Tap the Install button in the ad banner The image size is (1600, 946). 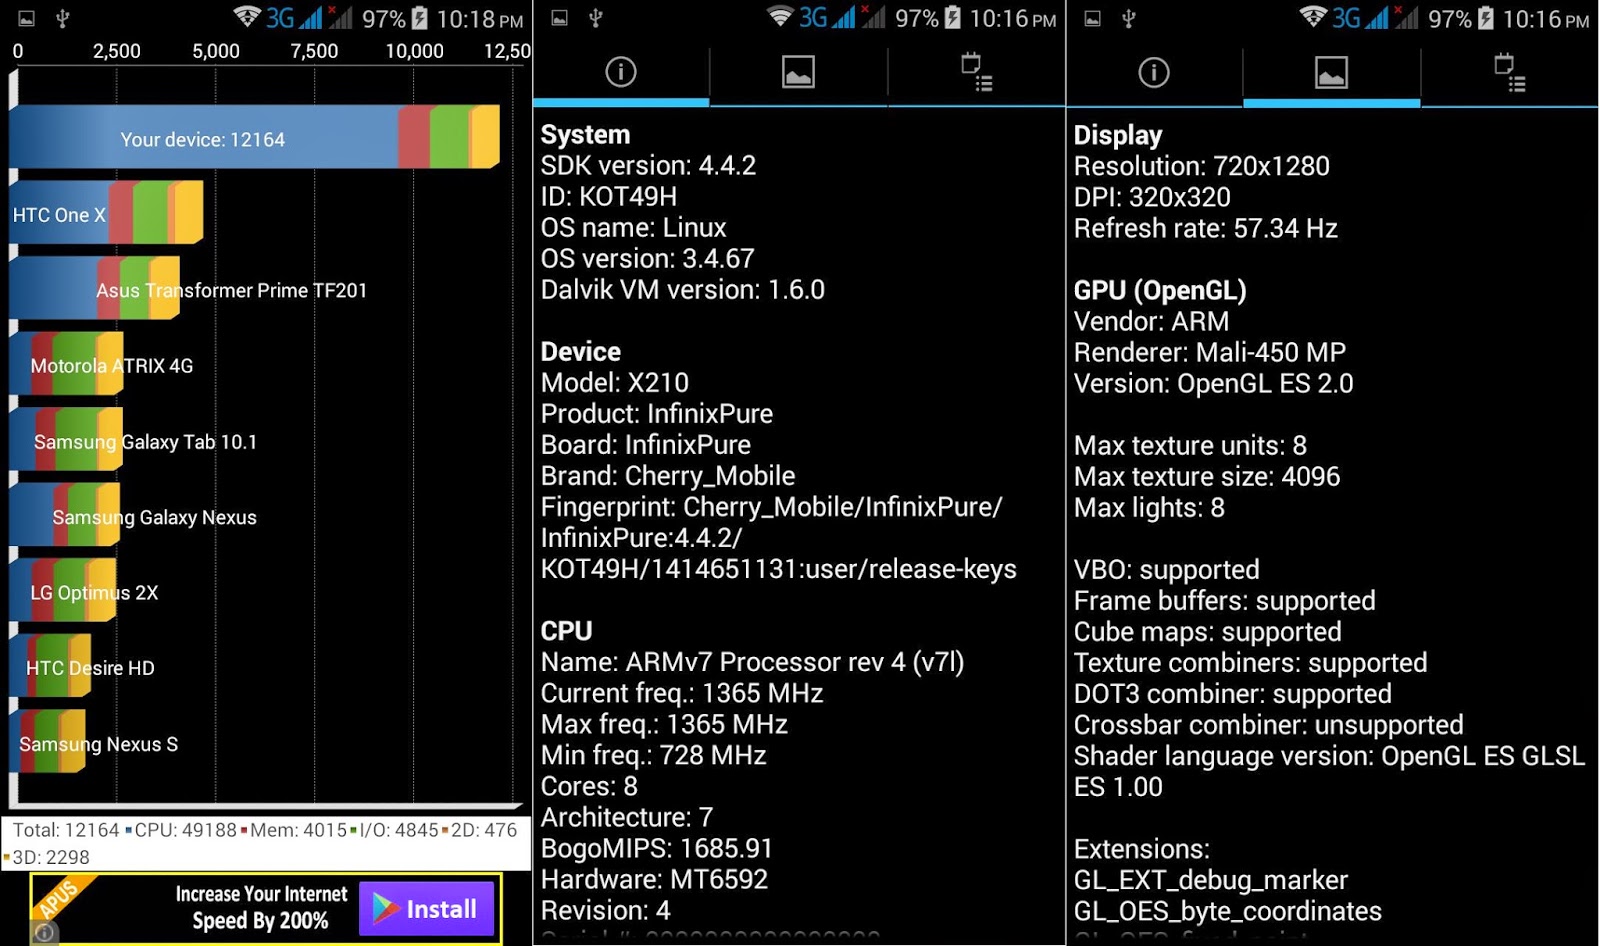(427, 909)
